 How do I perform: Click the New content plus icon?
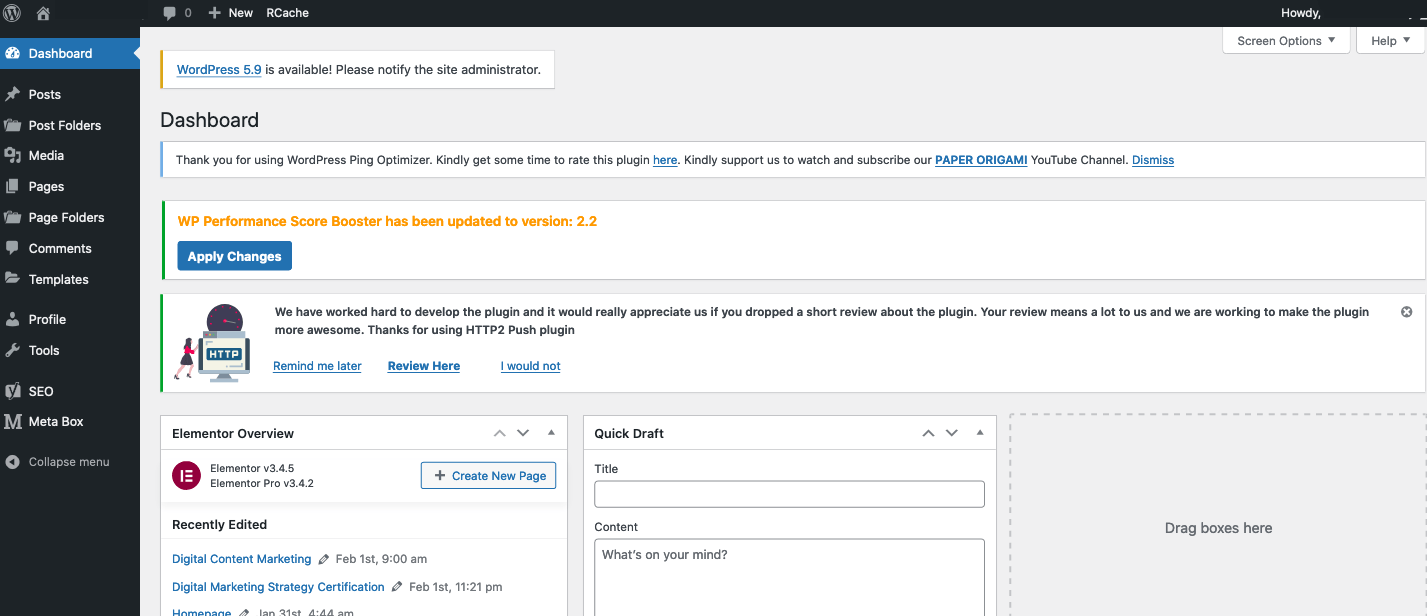click(215, 13)
